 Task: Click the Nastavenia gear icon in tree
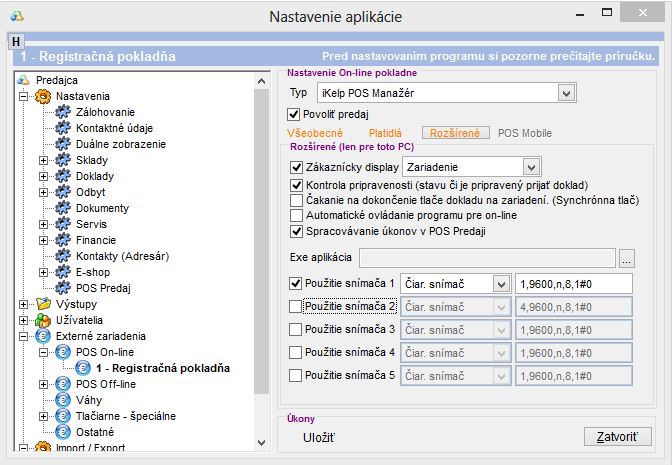click(x=43, y=96)
